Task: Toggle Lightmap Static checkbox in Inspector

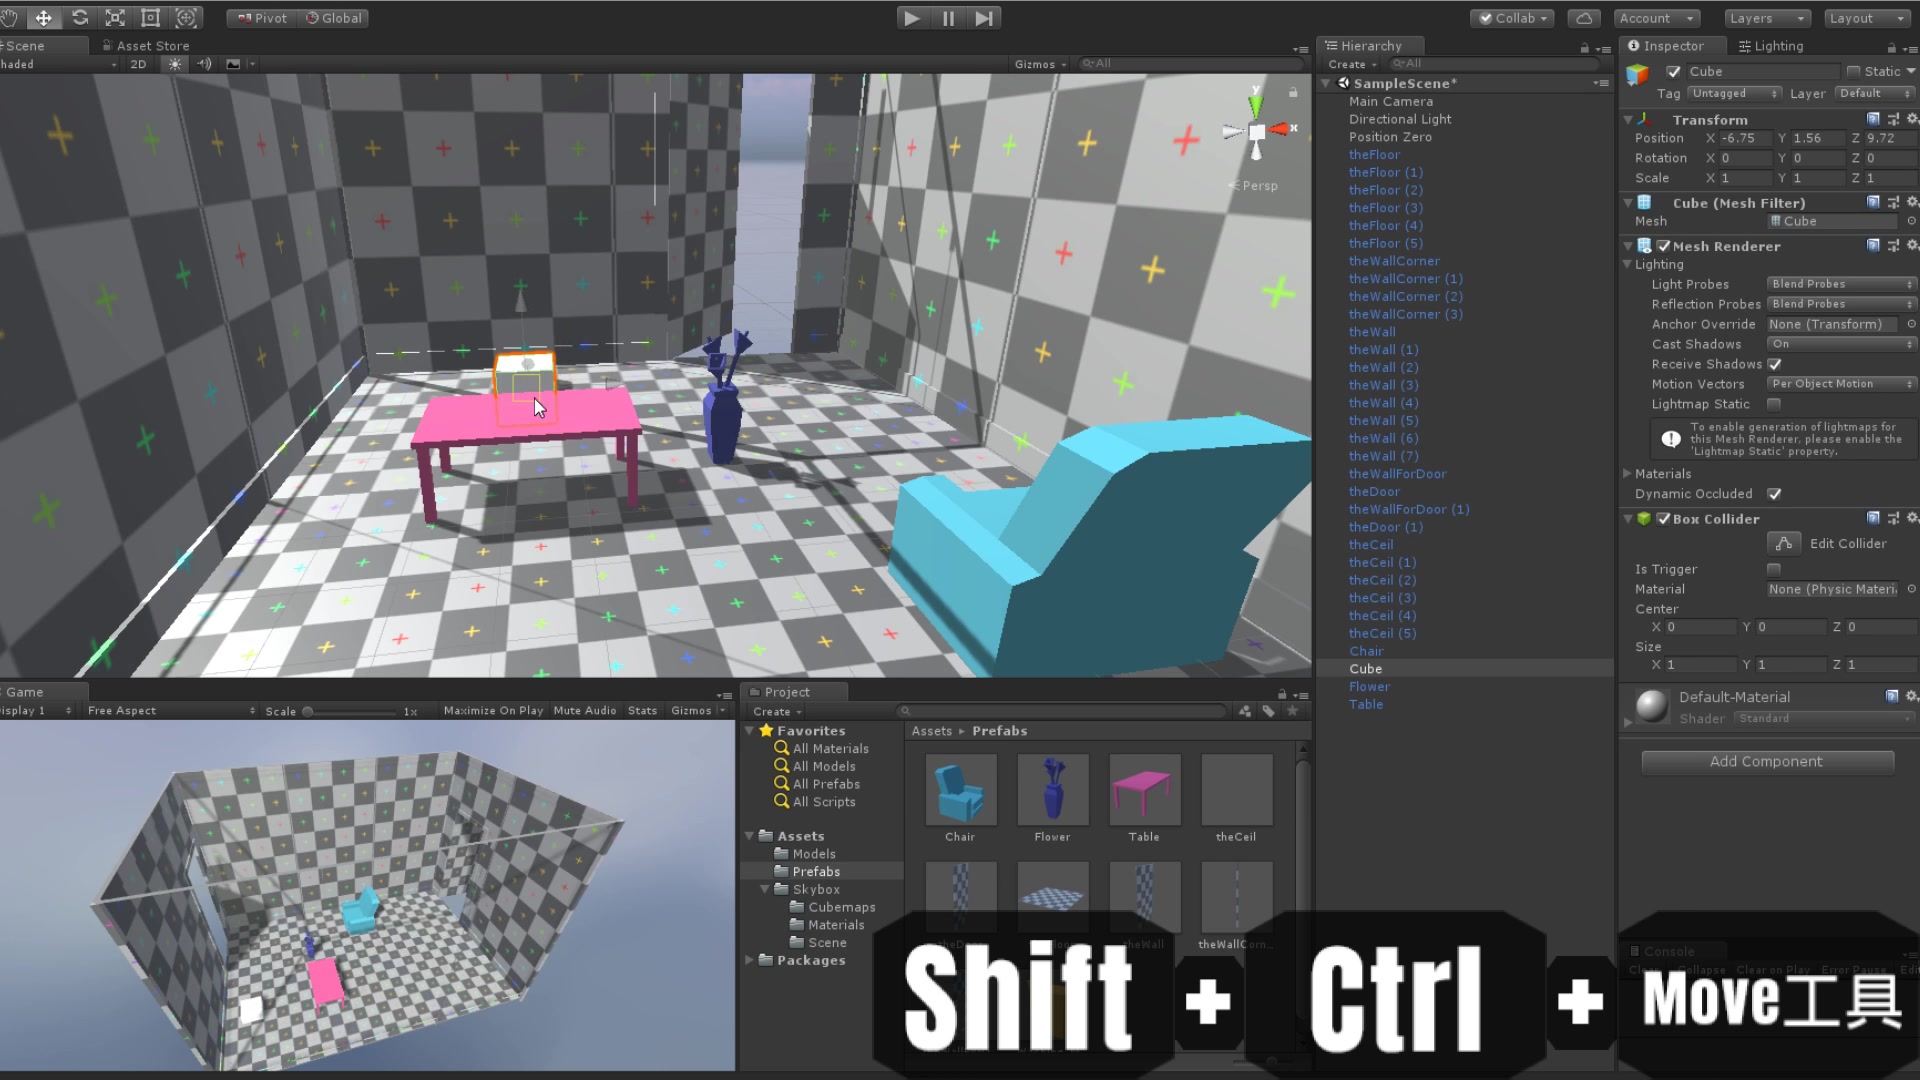Action: (1775, 404)
